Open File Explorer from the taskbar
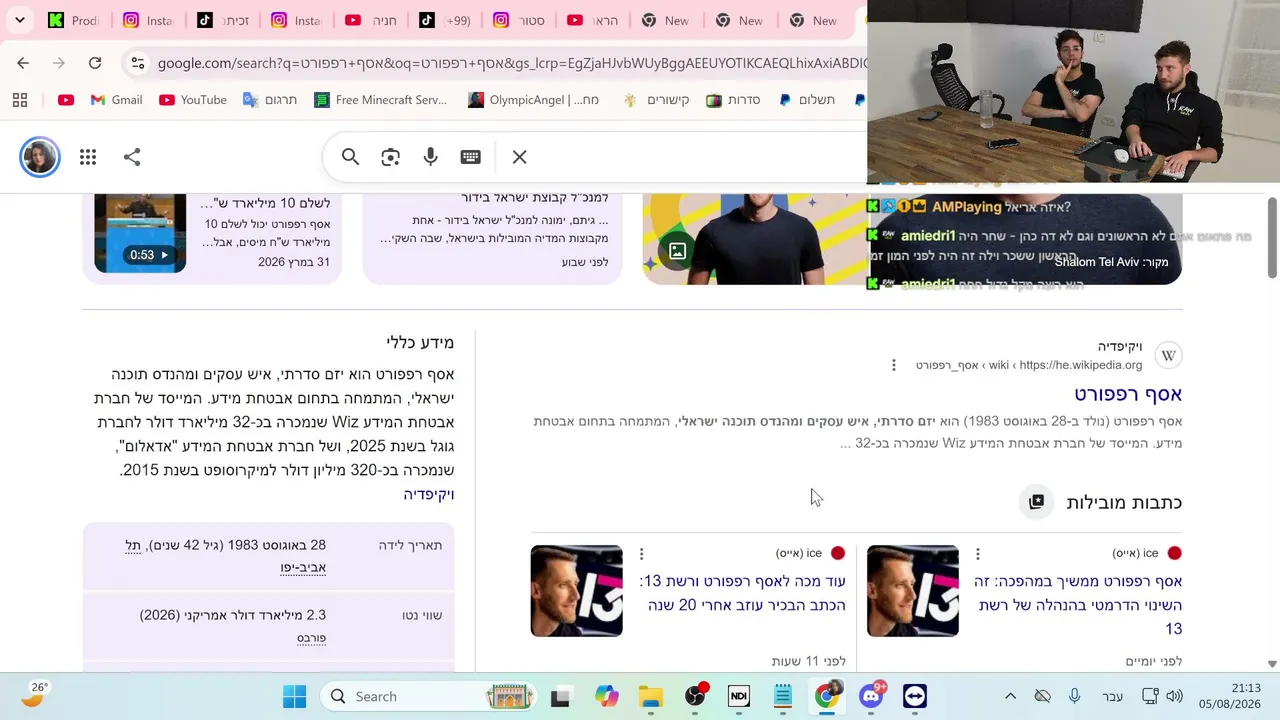The height and width of the screenshot is (720, 1280). point(651,697)
